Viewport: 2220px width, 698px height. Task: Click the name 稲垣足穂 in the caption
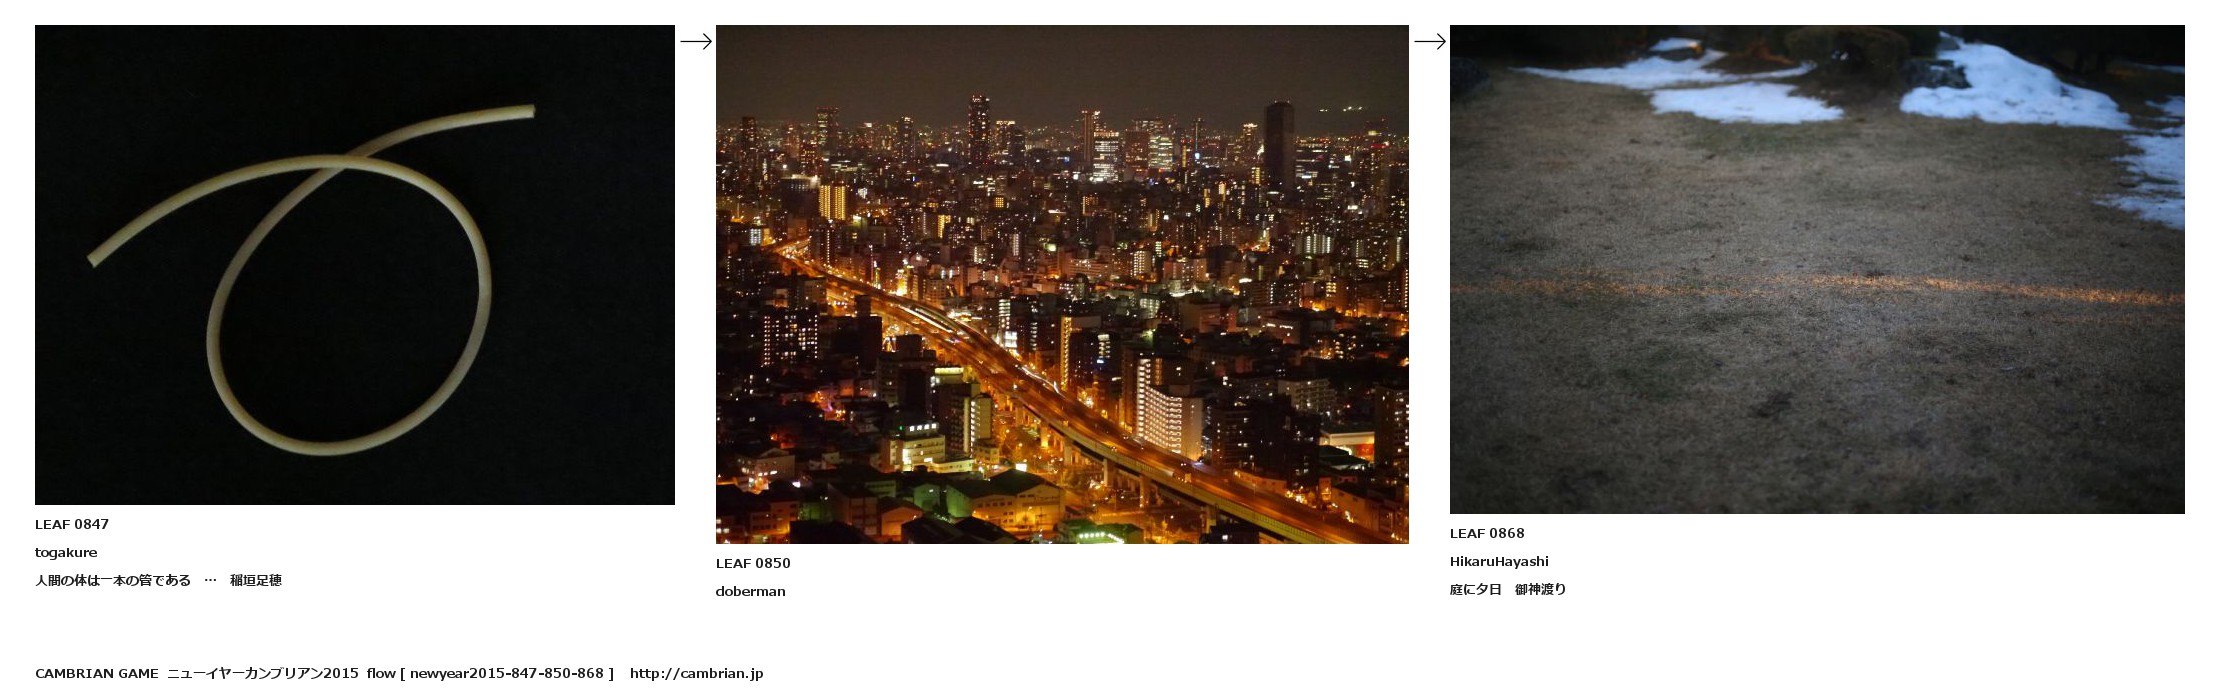[x=256, y=580]
